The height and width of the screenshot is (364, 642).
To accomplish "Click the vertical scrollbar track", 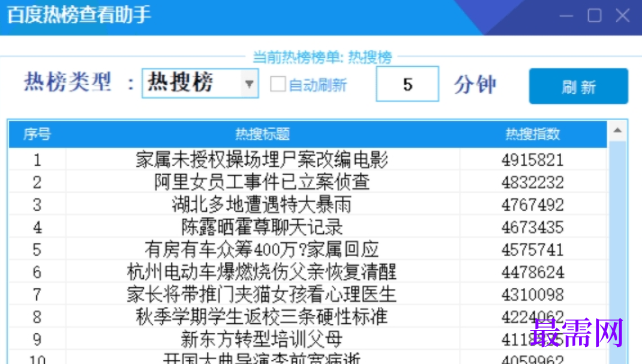I will click(617, 252).
